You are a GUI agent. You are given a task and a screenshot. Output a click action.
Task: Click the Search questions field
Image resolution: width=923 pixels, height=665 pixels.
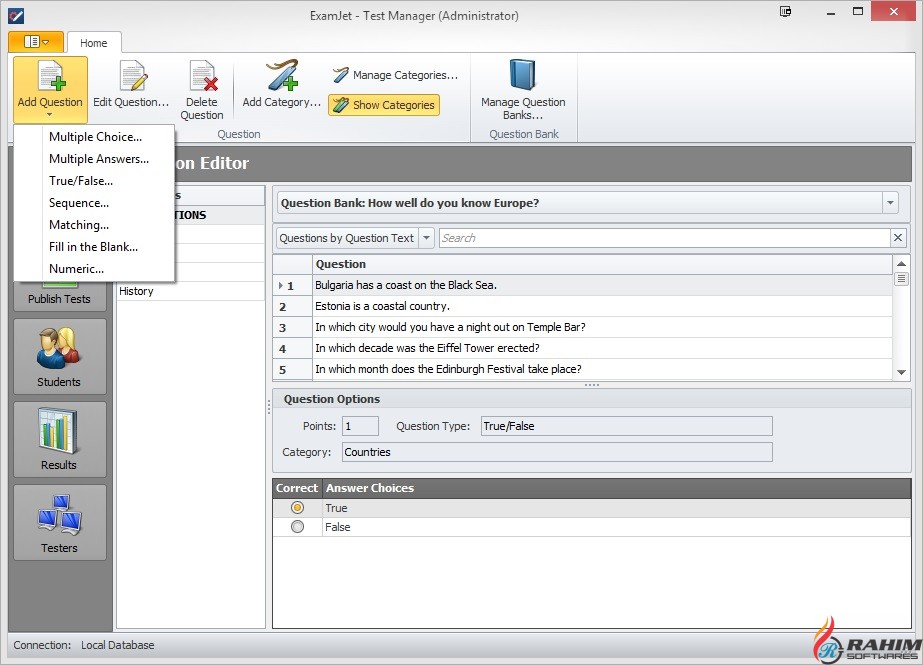coord(664,238)
